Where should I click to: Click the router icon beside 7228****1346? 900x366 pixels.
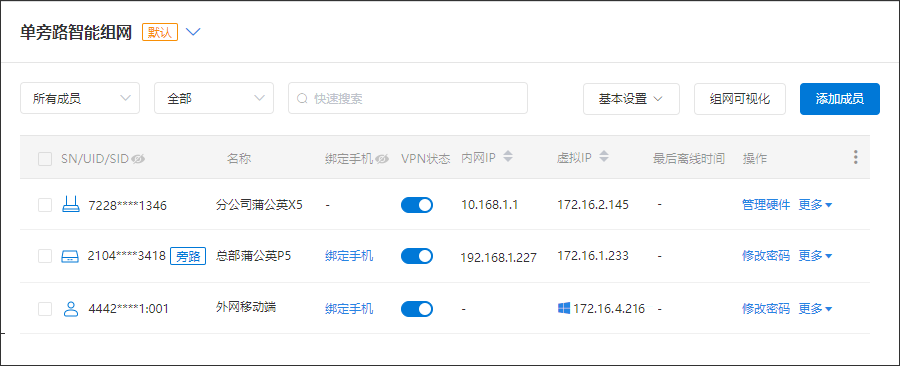pyautogui.click(x=70, y=204)
